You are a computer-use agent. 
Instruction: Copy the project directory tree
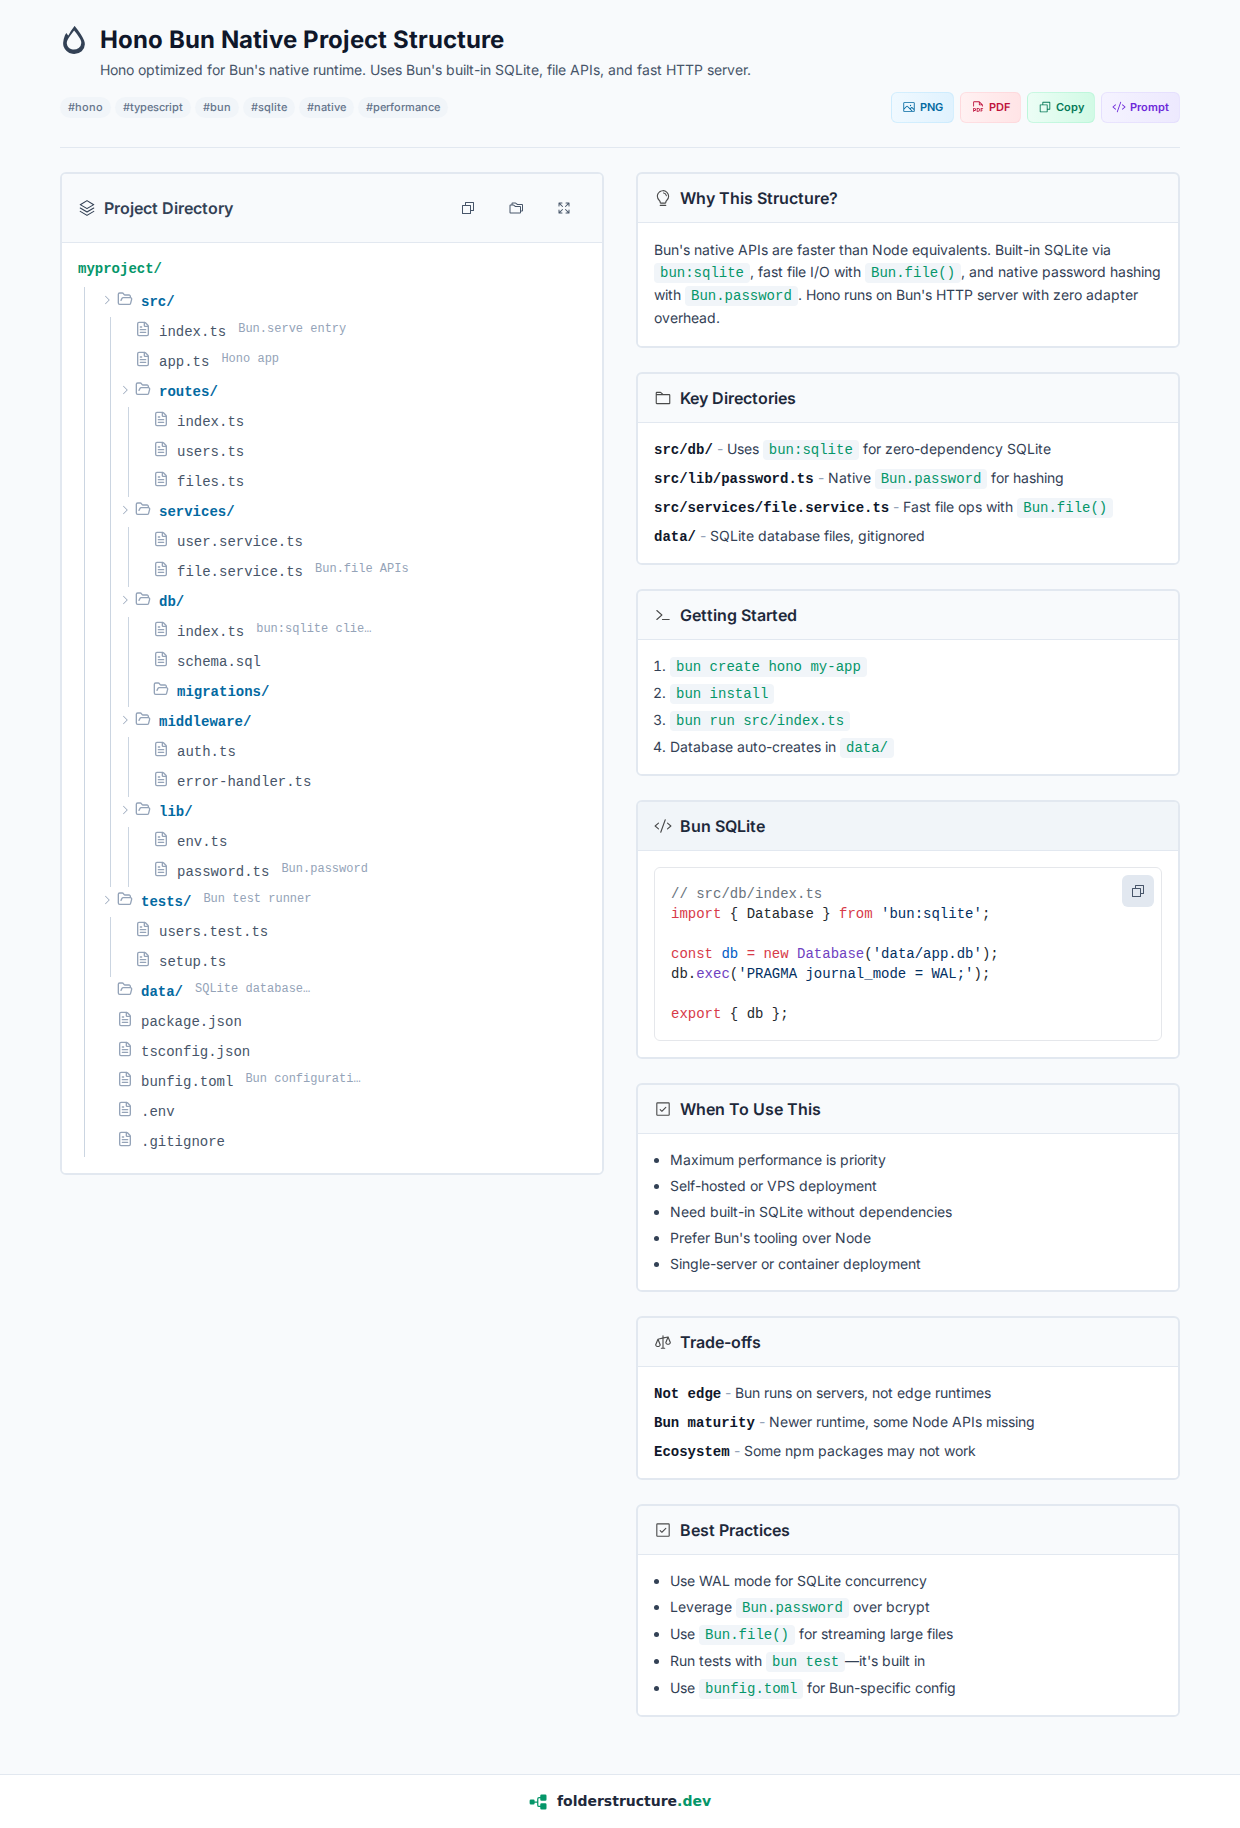tap(468, 208)
